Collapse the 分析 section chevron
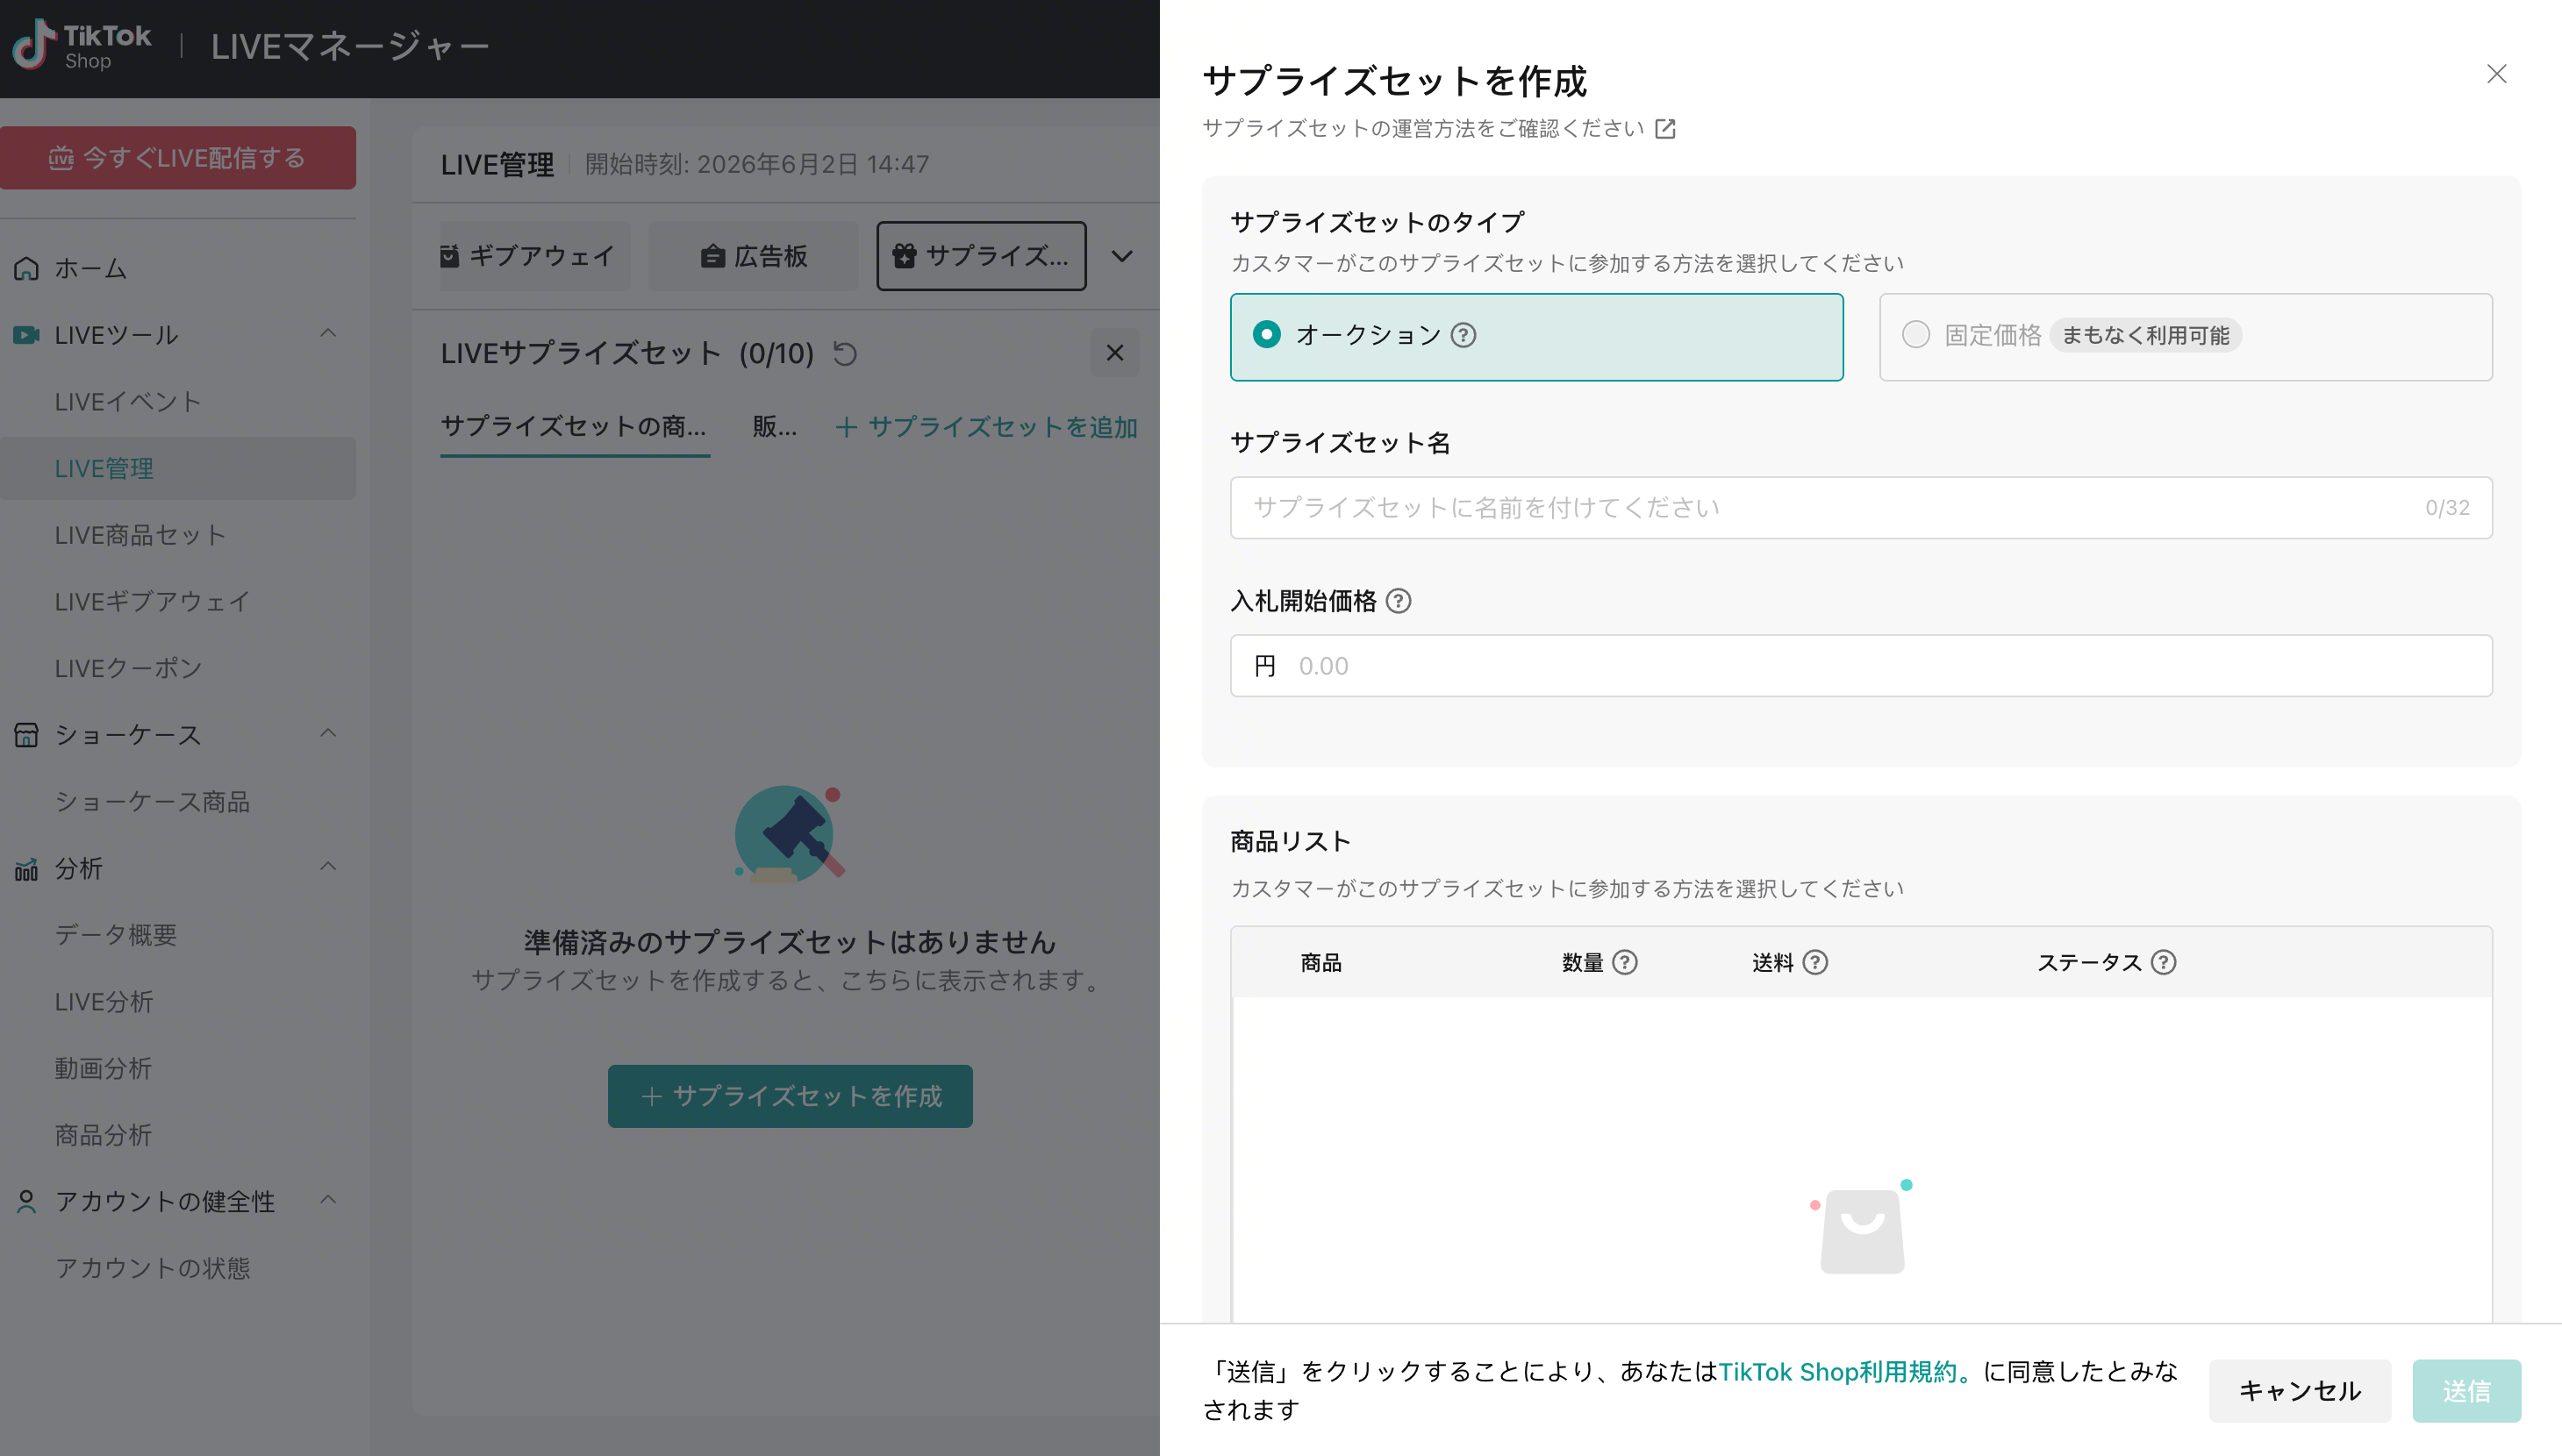Viewport: 2562px width, 1456px height. pos(328,866)
